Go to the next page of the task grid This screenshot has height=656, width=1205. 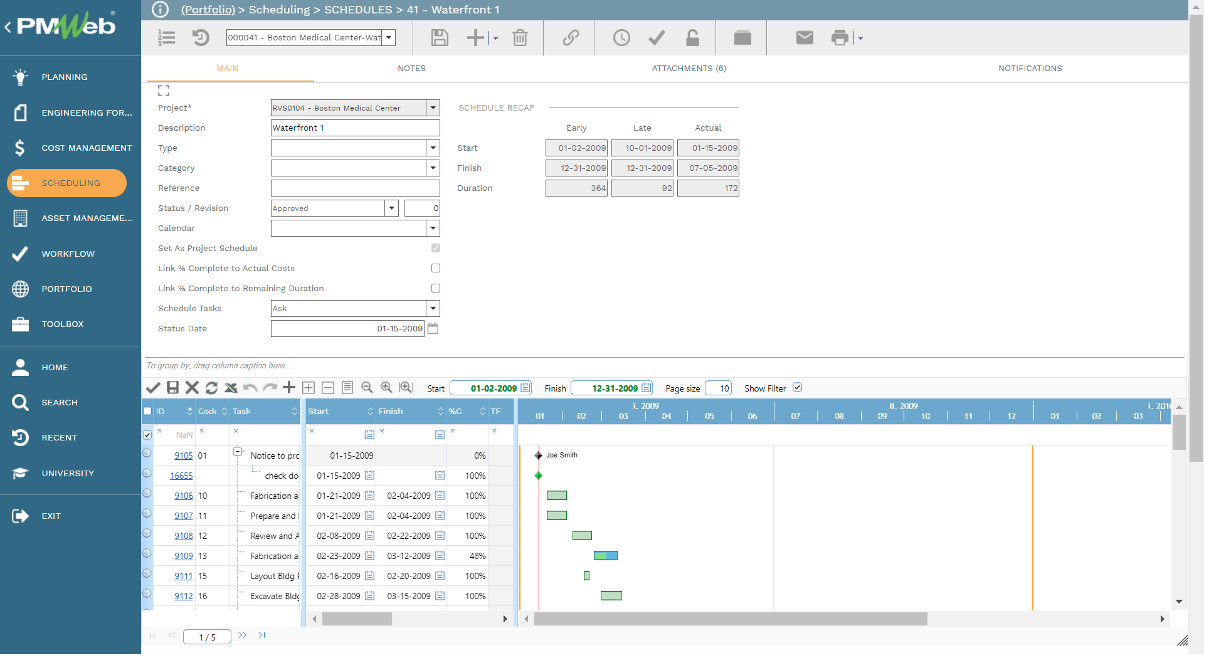point(243,635)
